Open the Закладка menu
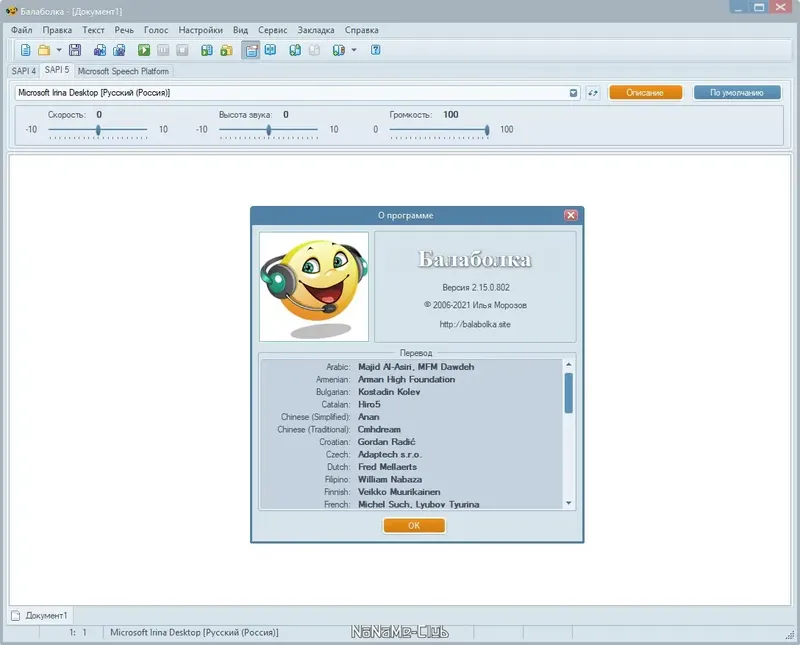800x645 pixels. click(316, 30)
